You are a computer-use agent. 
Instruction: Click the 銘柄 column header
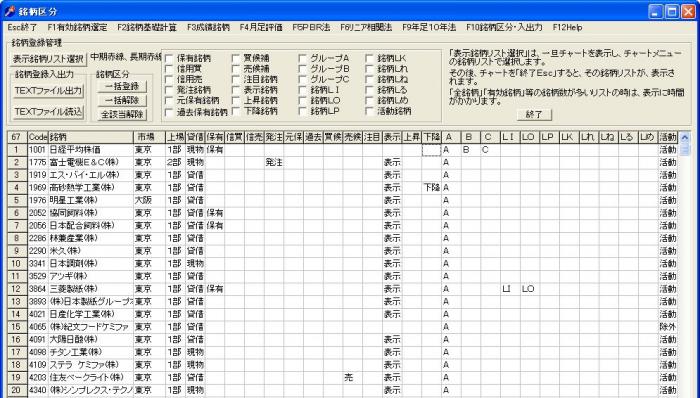90,137
